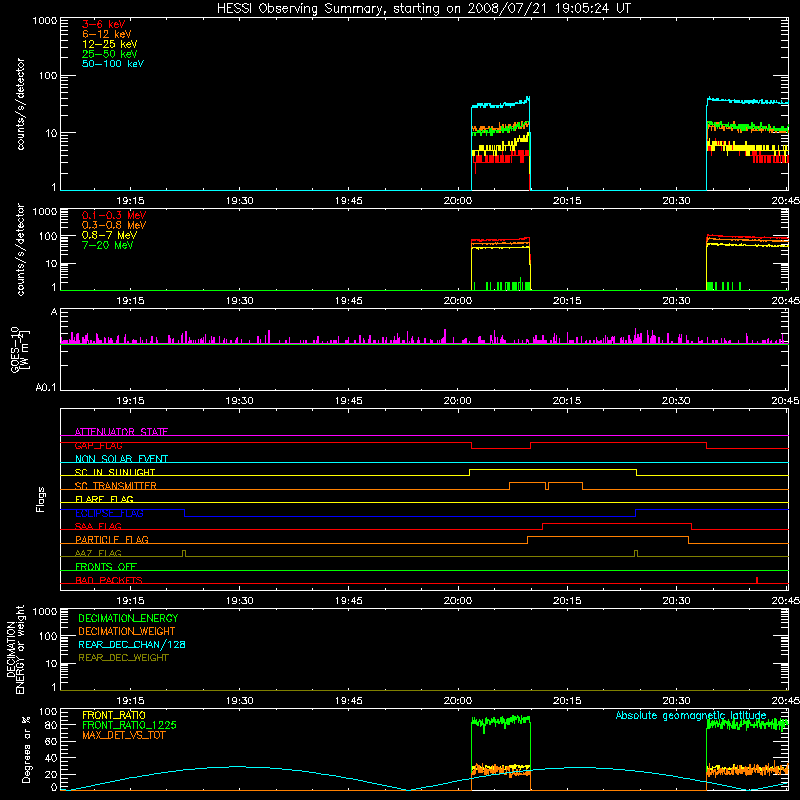
Task: Click the FRONTS_OFF flag label
Action: tap(106, 566)
